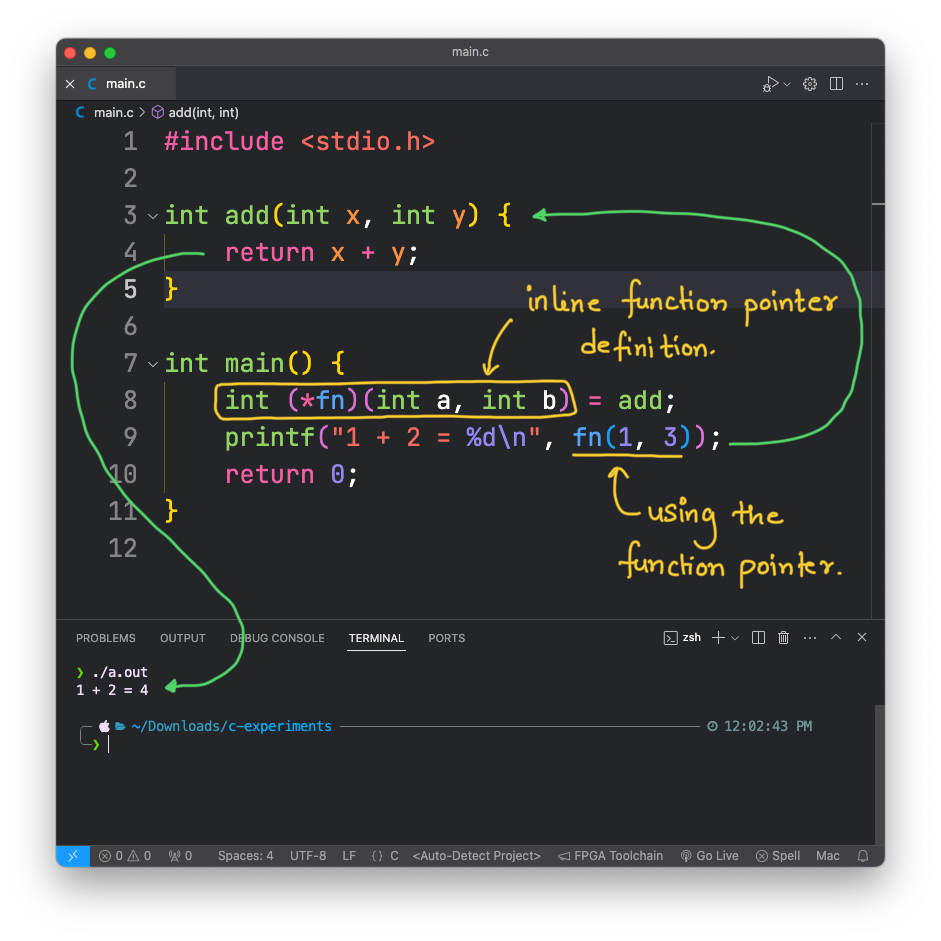This screenshot has width=941, height=941.
Task: Open the editor settings gear icon
Action: (x=810, y=84)
